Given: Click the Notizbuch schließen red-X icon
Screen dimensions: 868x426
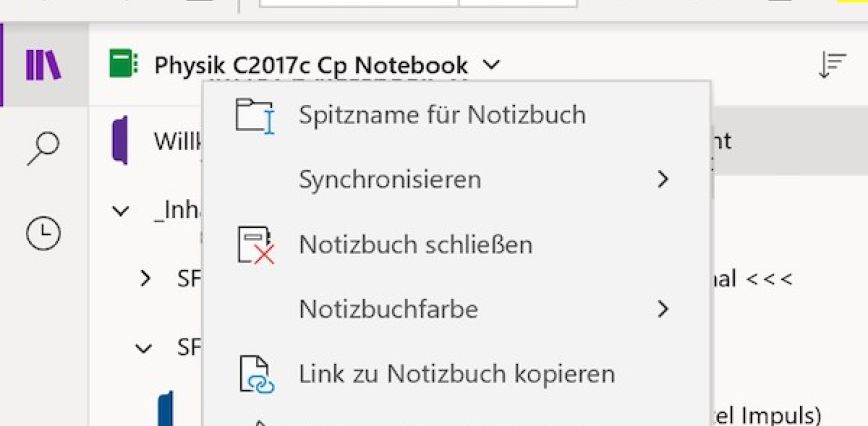Looking at the screenshot, I should (254, 245).
